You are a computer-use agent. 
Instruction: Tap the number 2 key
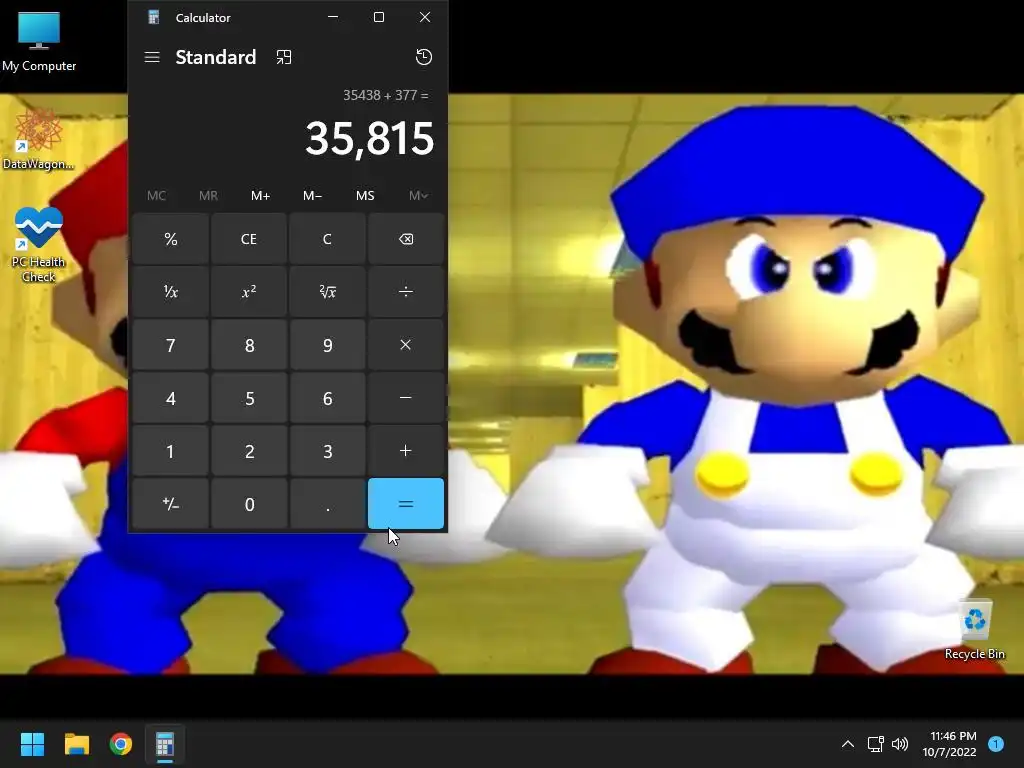pos(249,451)
